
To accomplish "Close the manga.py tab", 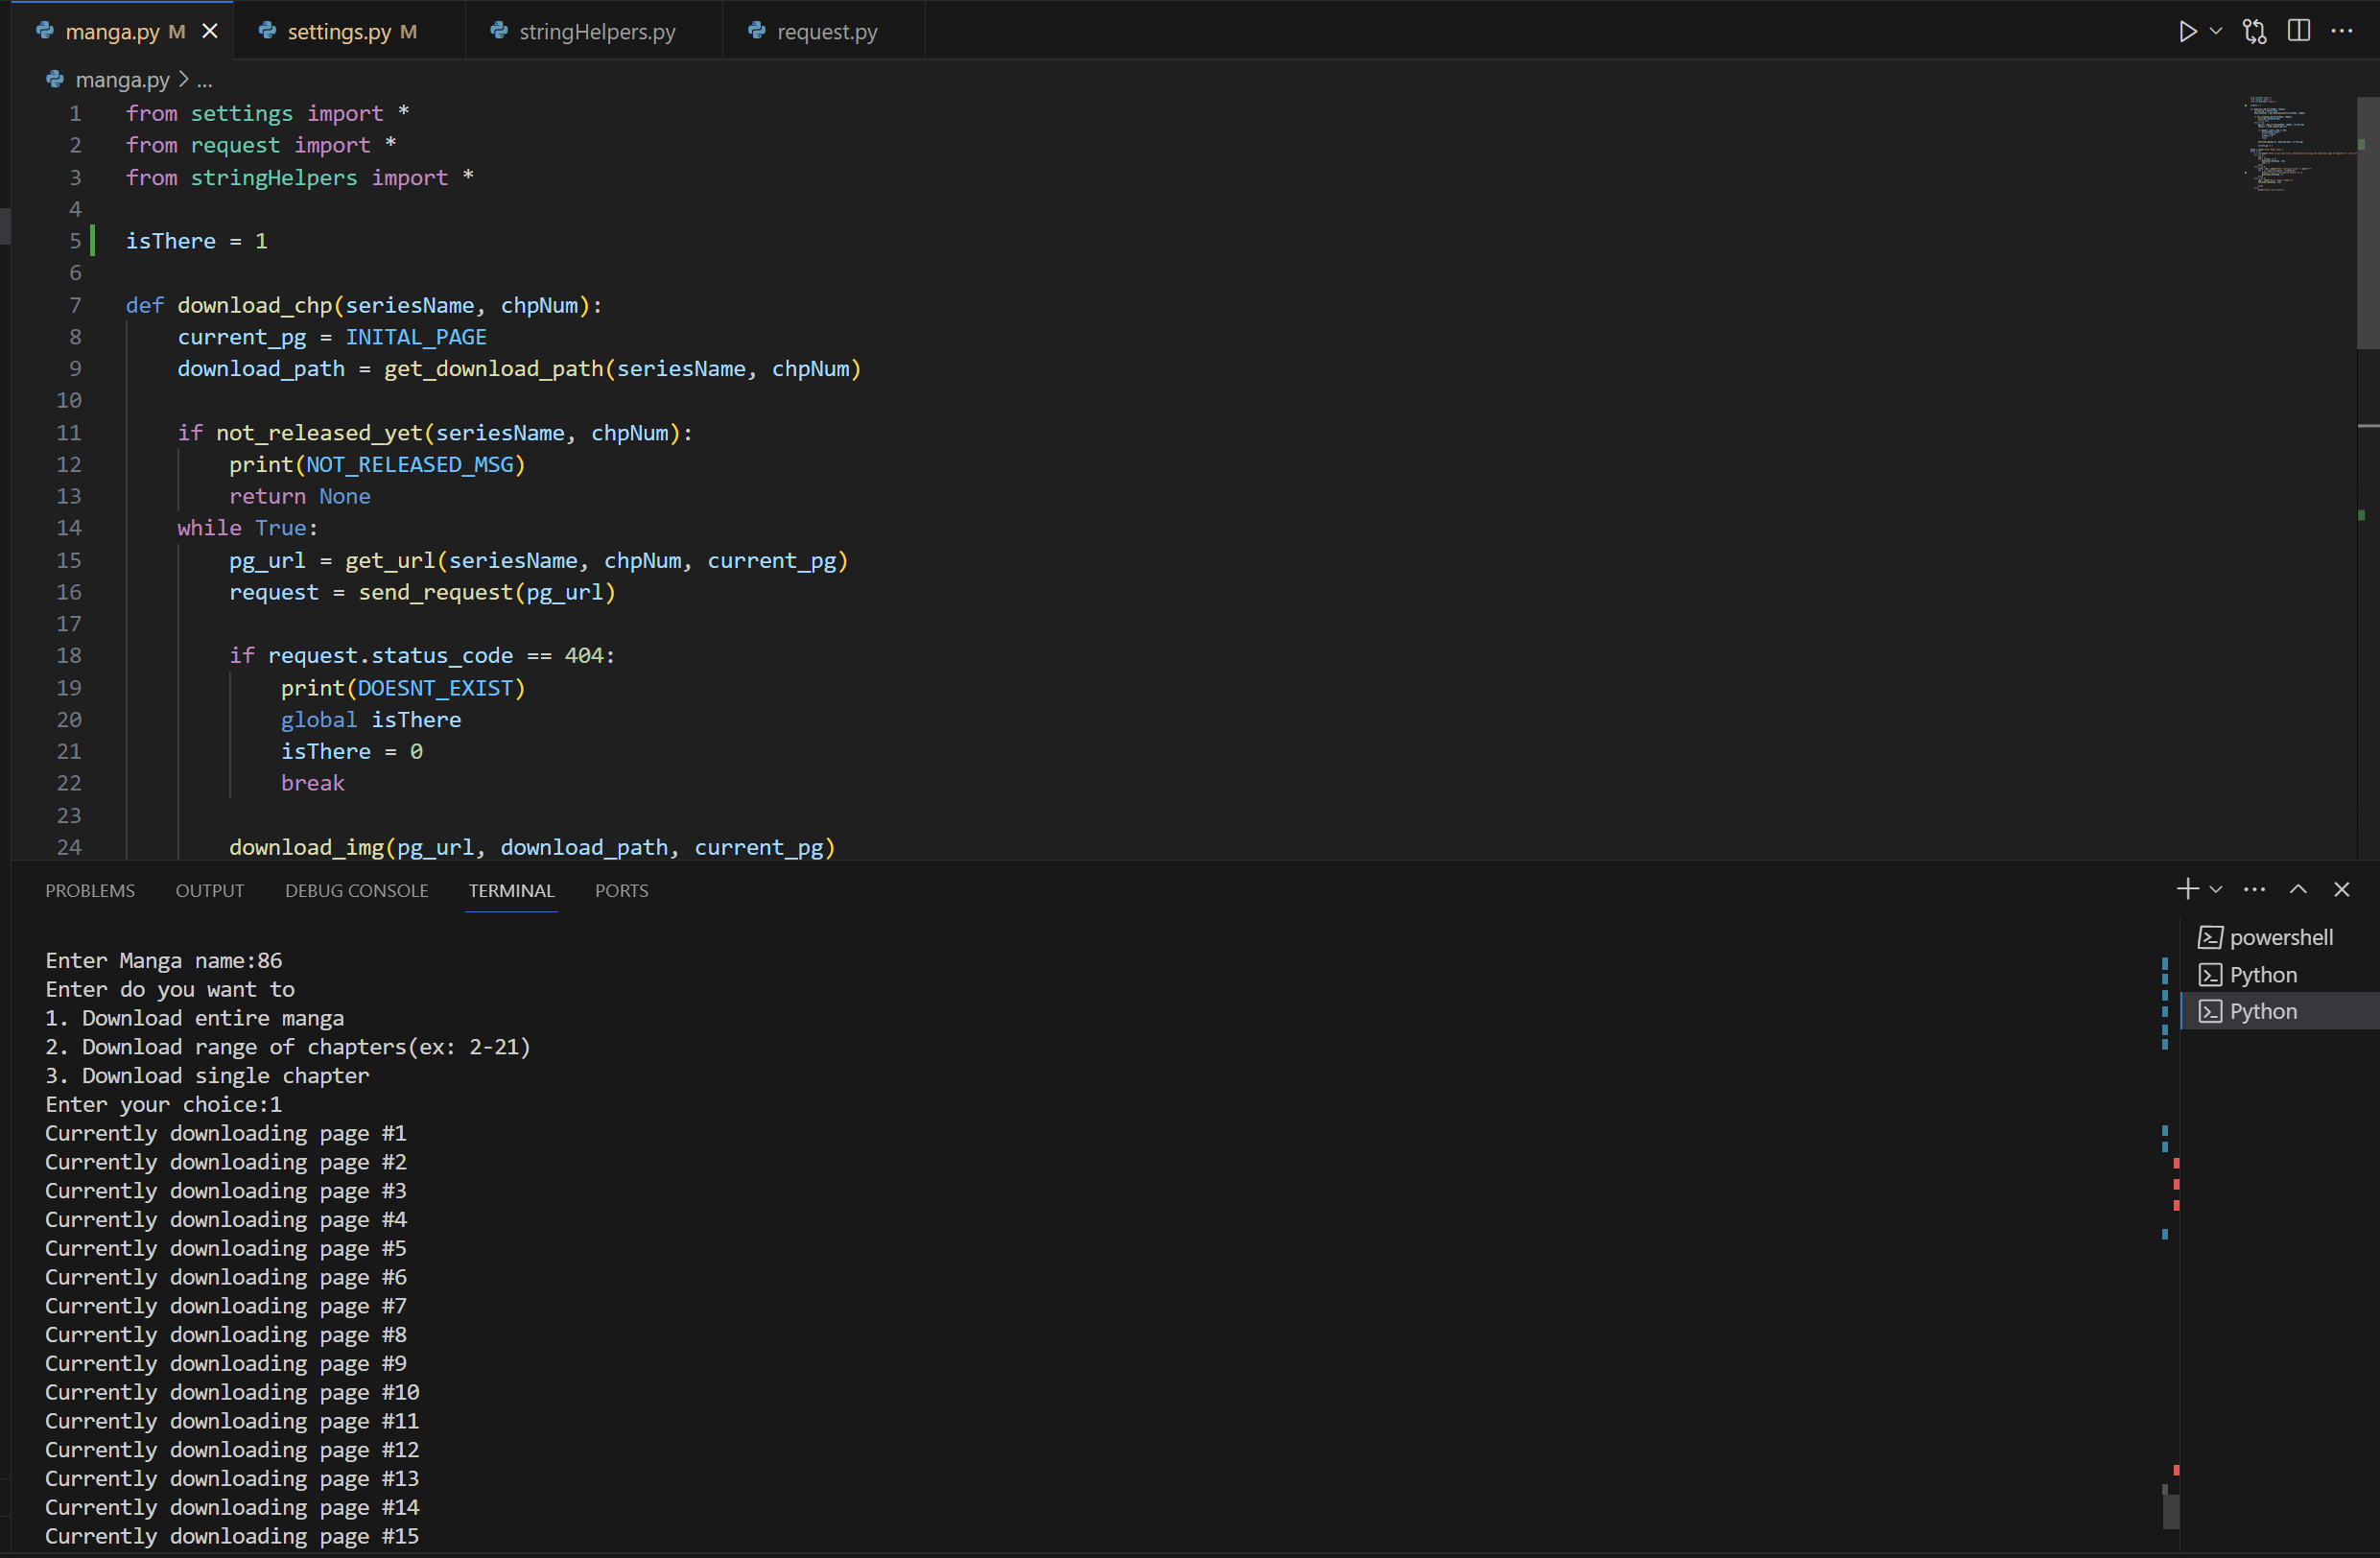I will click(x=210, y=31).
